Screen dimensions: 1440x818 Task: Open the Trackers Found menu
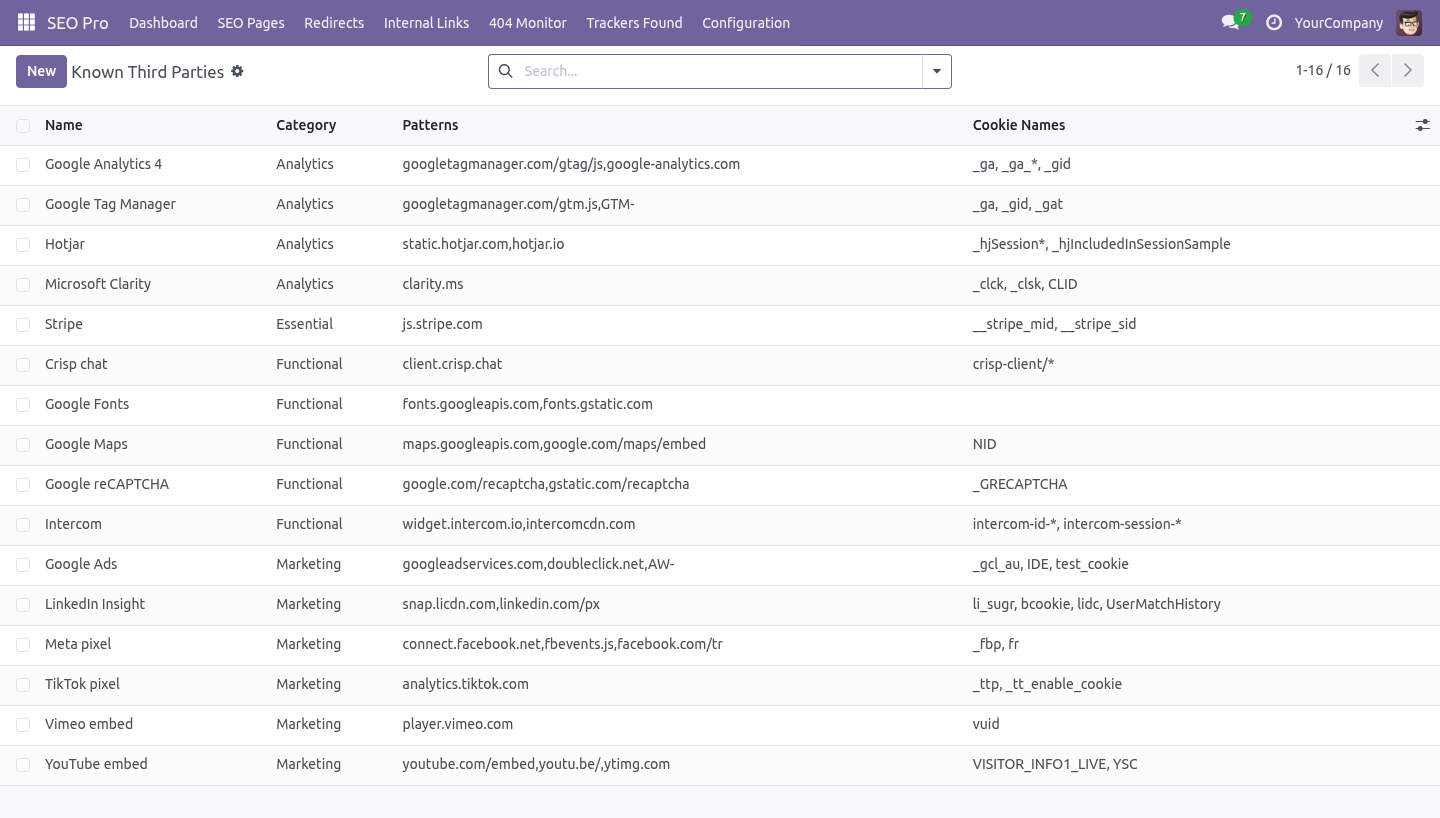coord(634,22)
